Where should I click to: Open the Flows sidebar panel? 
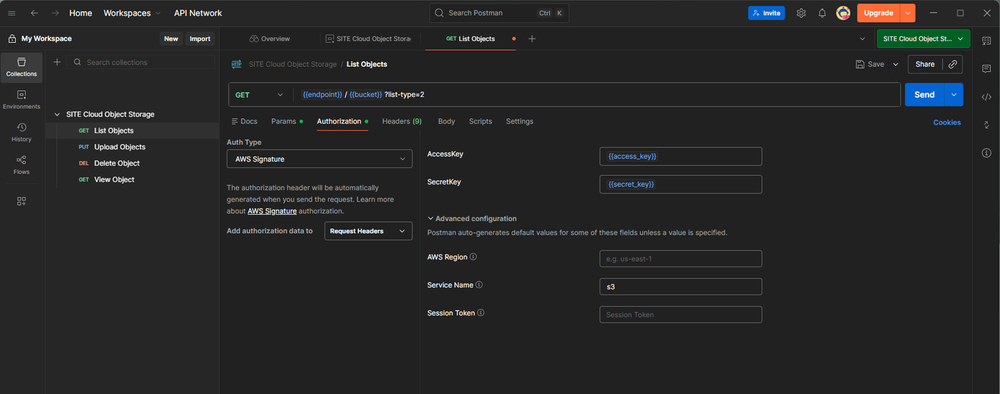click(22, 165)
